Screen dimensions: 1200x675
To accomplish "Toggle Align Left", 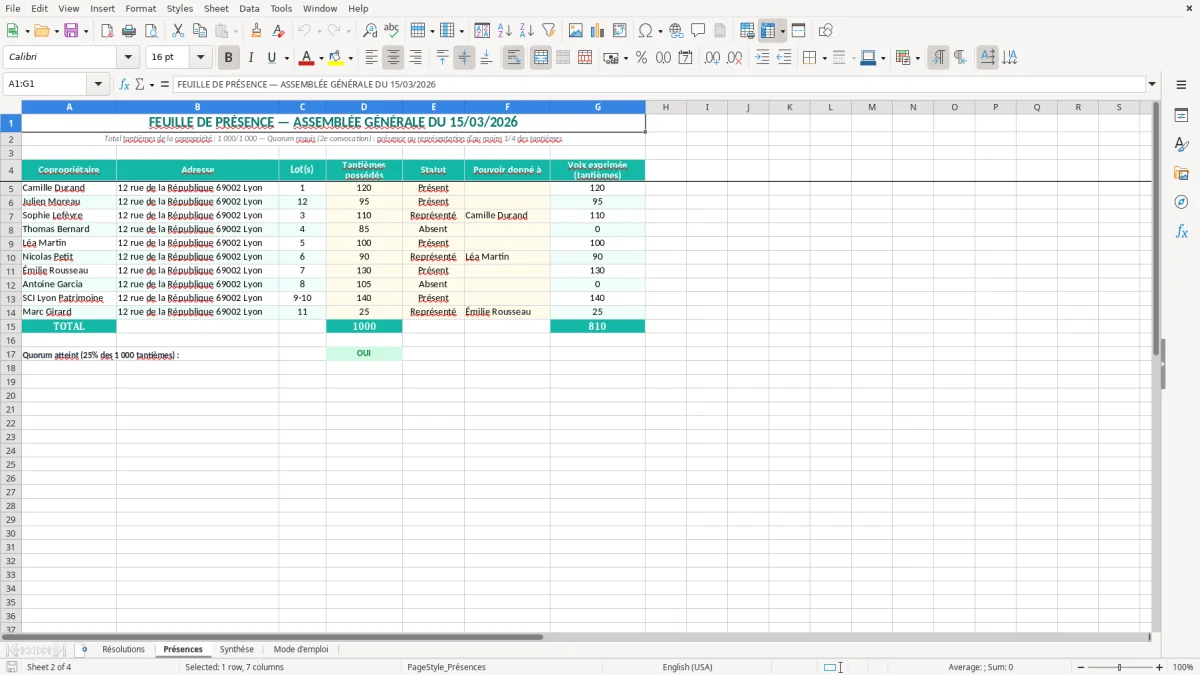I will pos(371,58).
